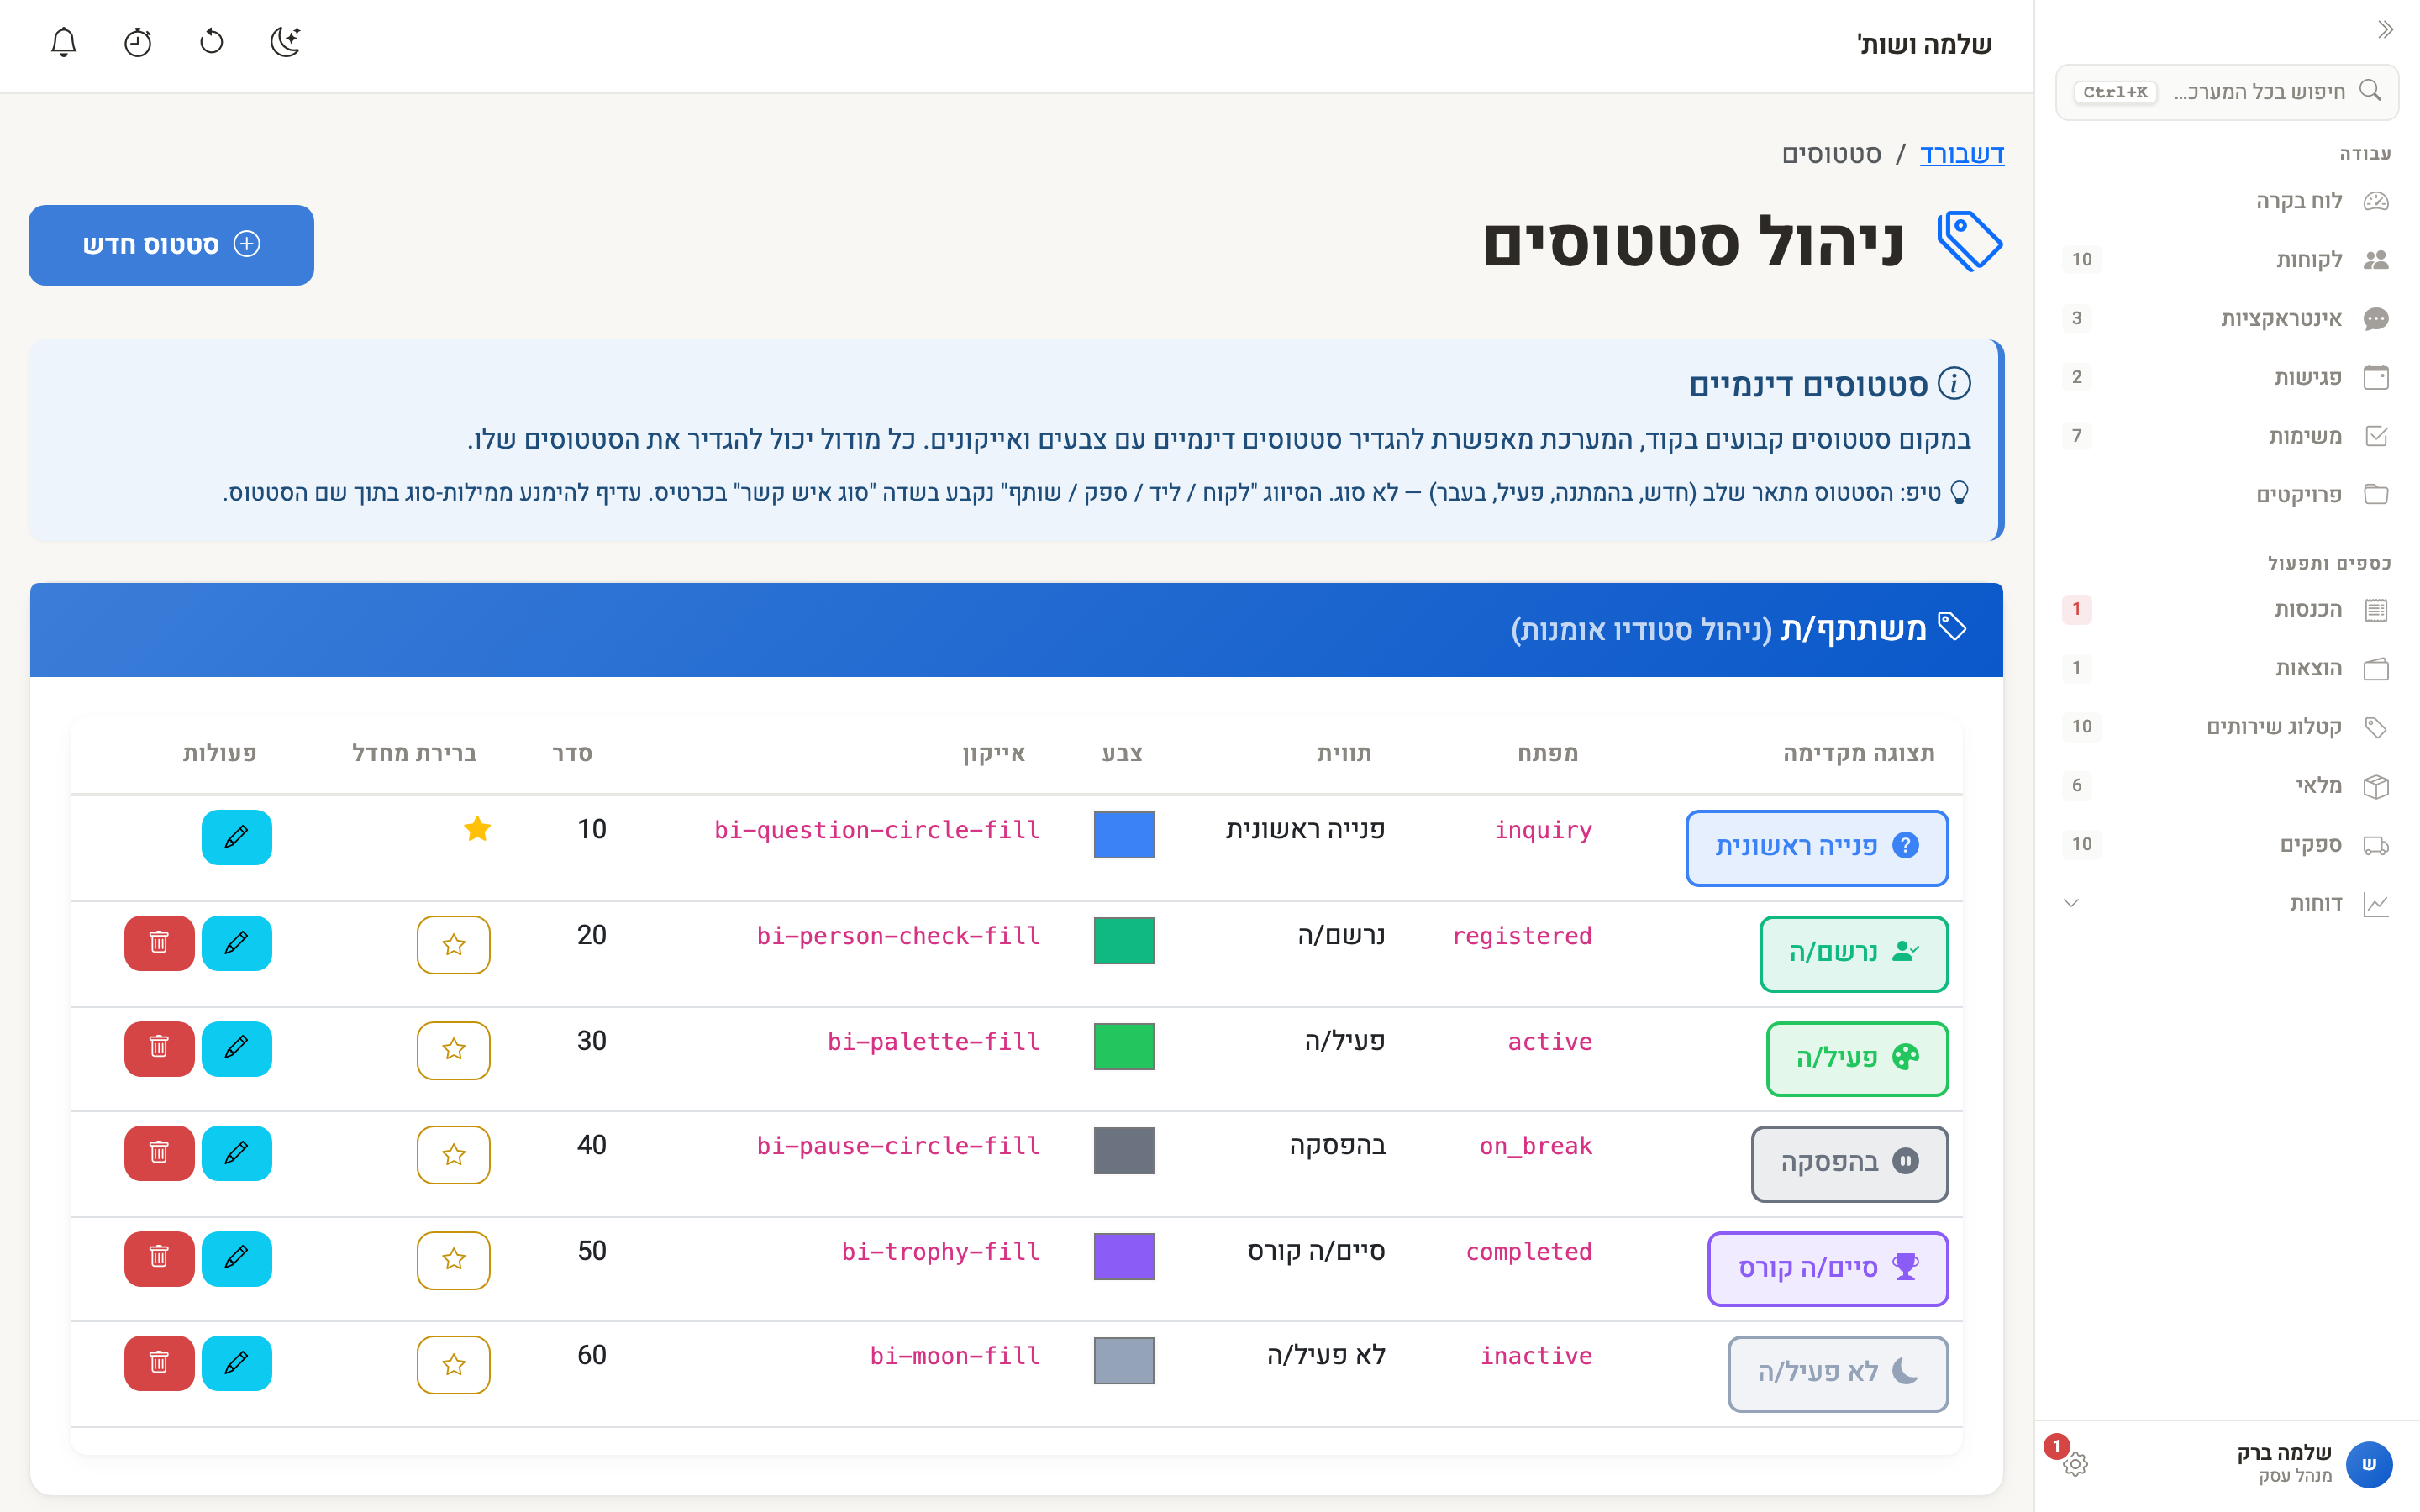Screen dimensions: 2420x1512
Task: Focus the global search field חיפוש בכל המערכת
Action: pos(2226,92)
